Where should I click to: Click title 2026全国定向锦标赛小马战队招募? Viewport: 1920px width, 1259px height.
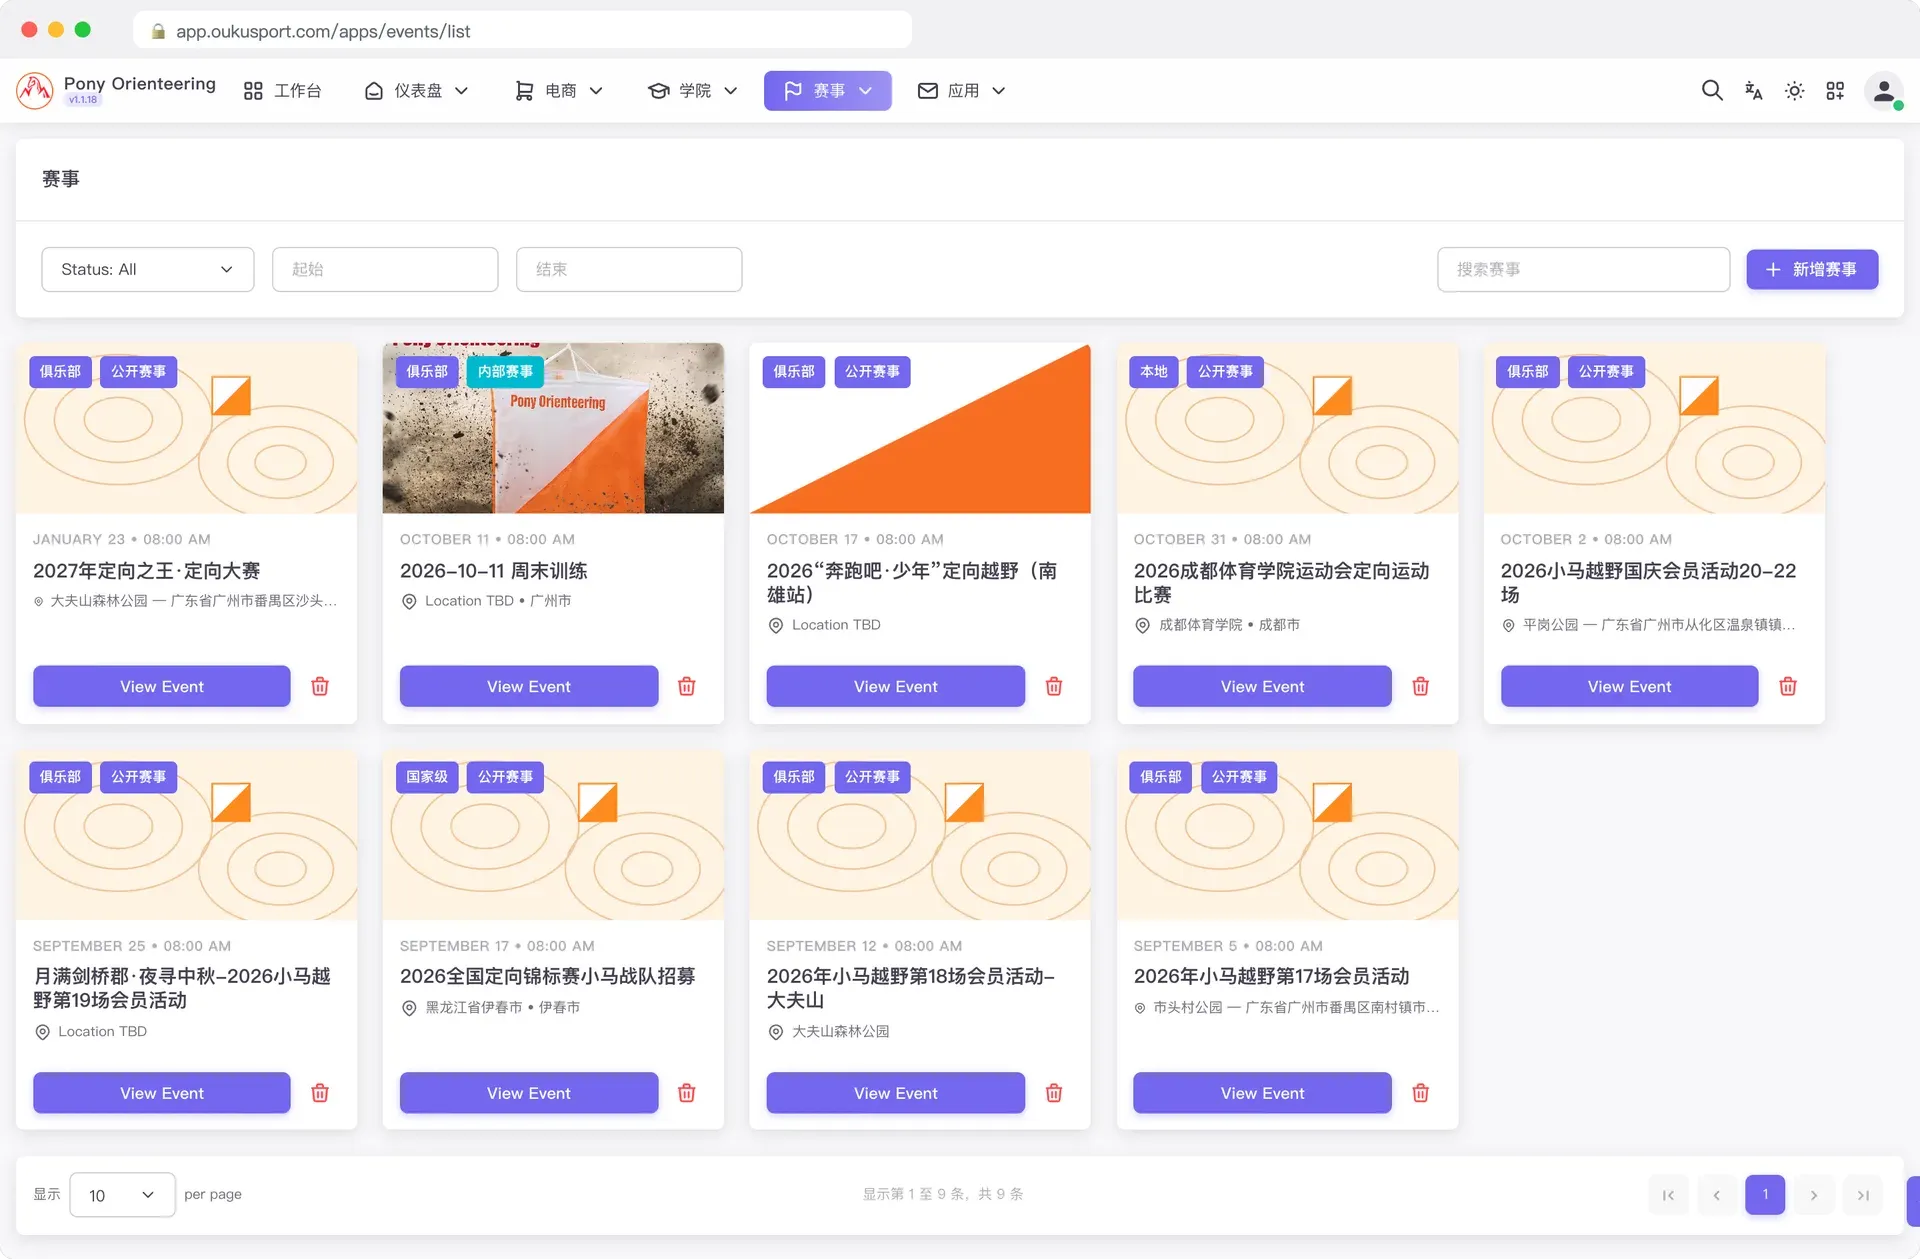click(547, 976)
